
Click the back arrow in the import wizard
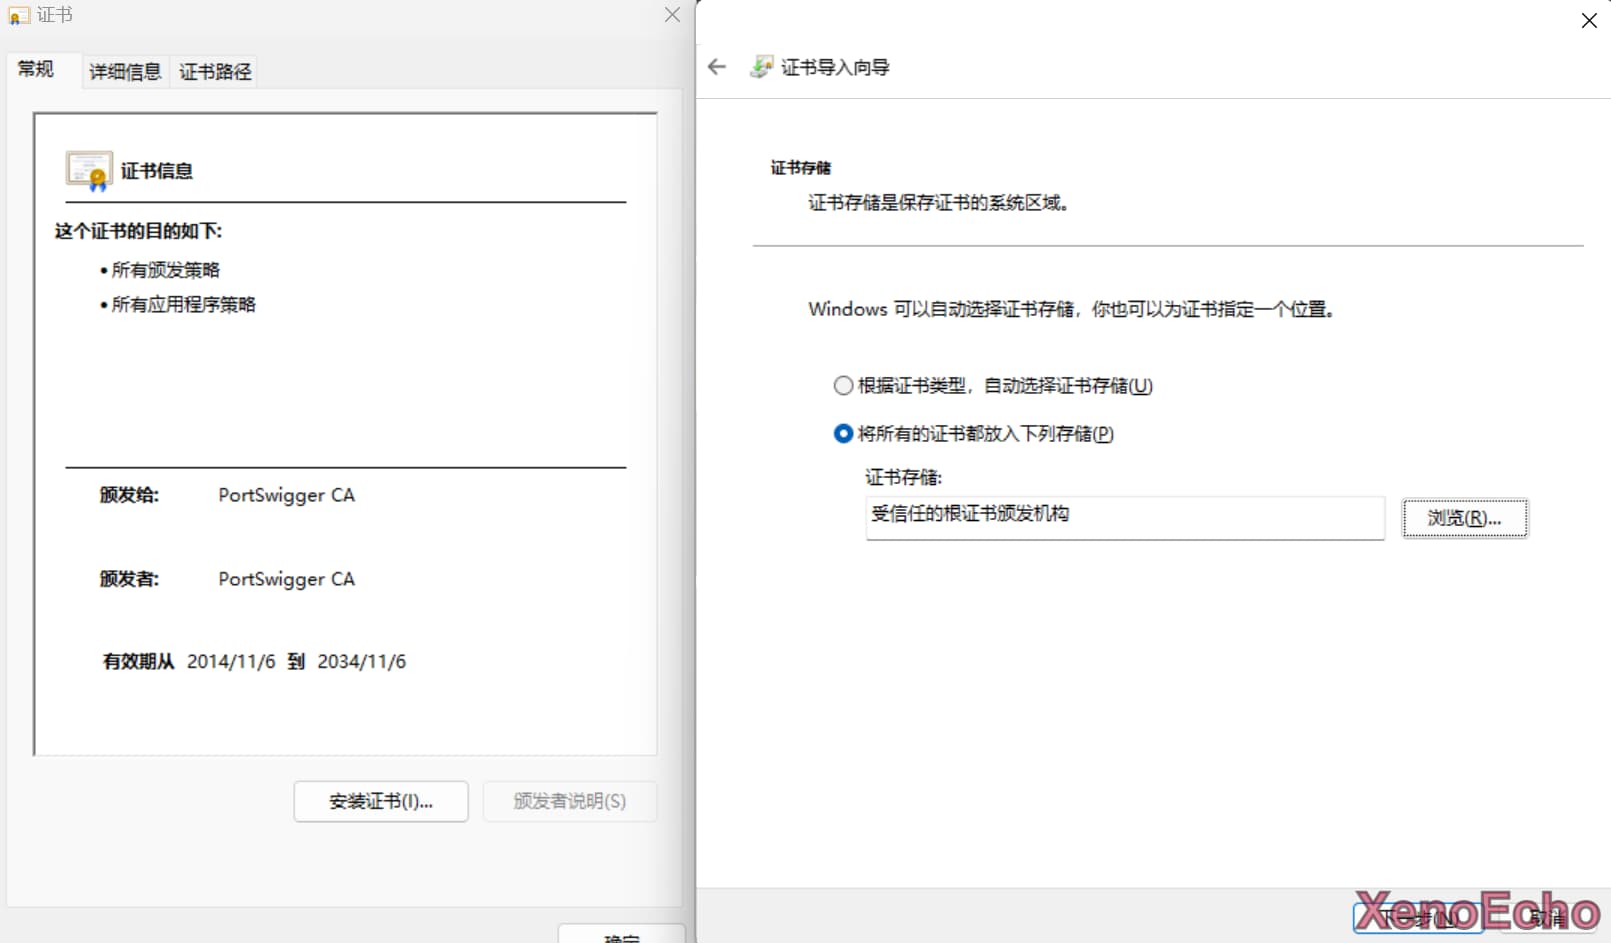point(716,67)
